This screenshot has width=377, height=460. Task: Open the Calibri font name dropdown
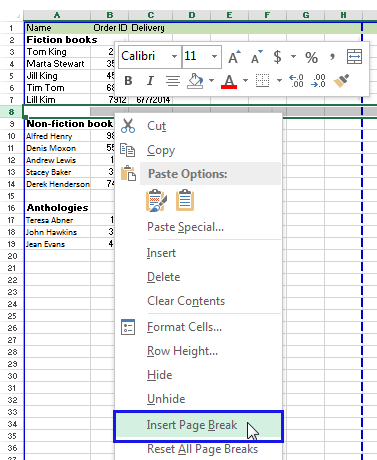coord(174,56)
